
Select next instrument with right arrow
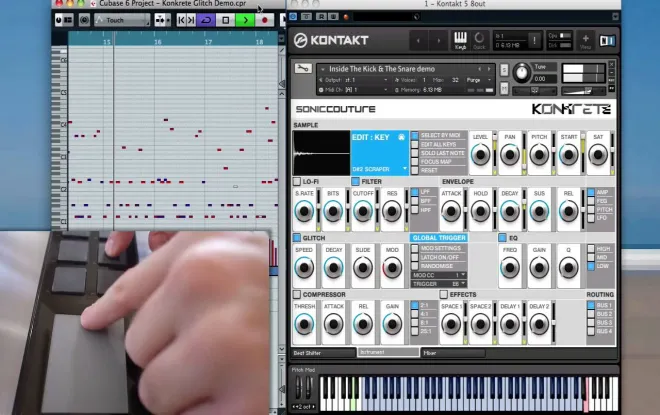(x=489, y=69)
